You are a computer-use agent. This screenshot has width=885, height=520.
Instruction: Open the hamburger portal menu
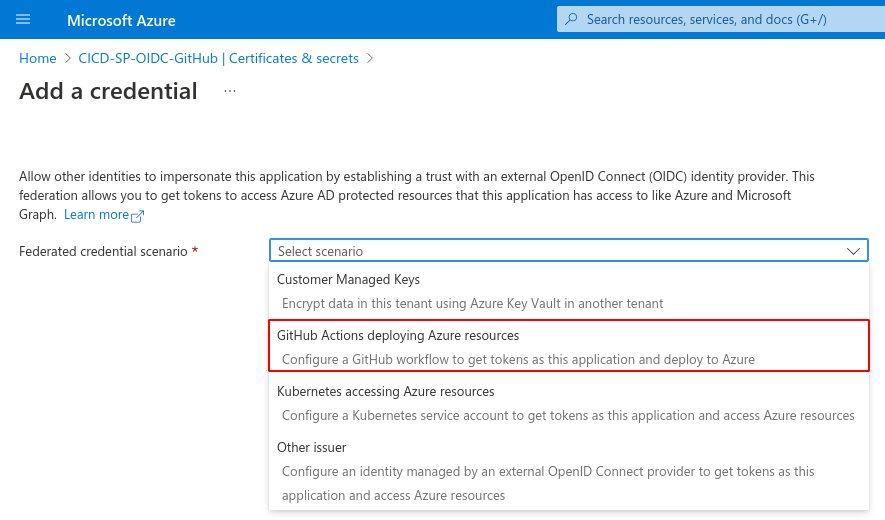pos(23,20)
